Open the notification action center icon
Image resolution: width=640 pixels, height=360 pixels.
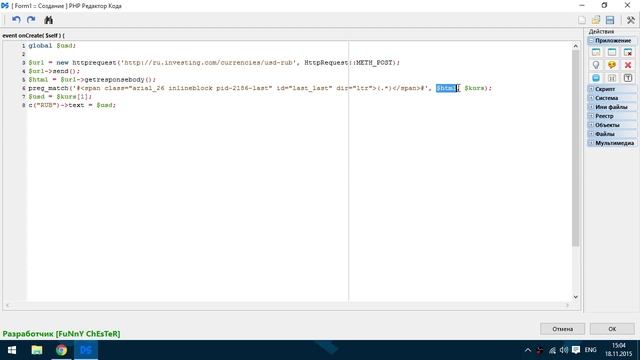pyautogui.click(x=576, y=350)
